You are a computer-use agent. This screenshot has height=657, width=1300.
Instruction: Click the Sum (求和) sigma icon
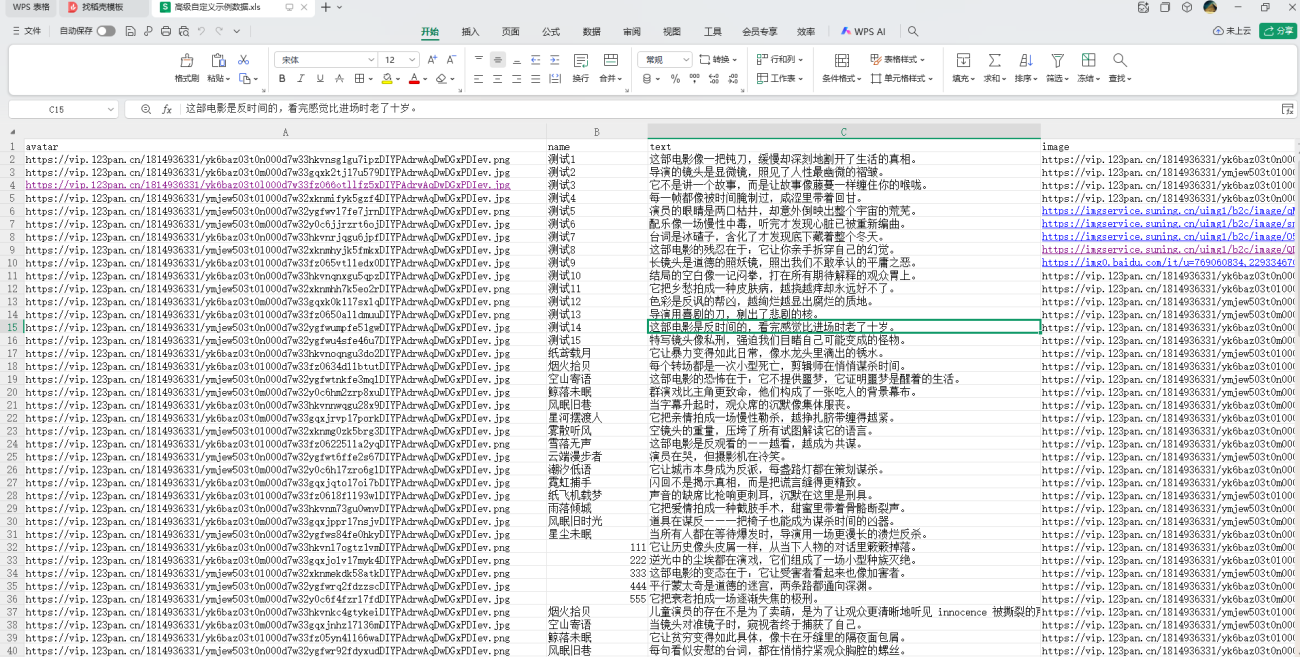point(994,61)
